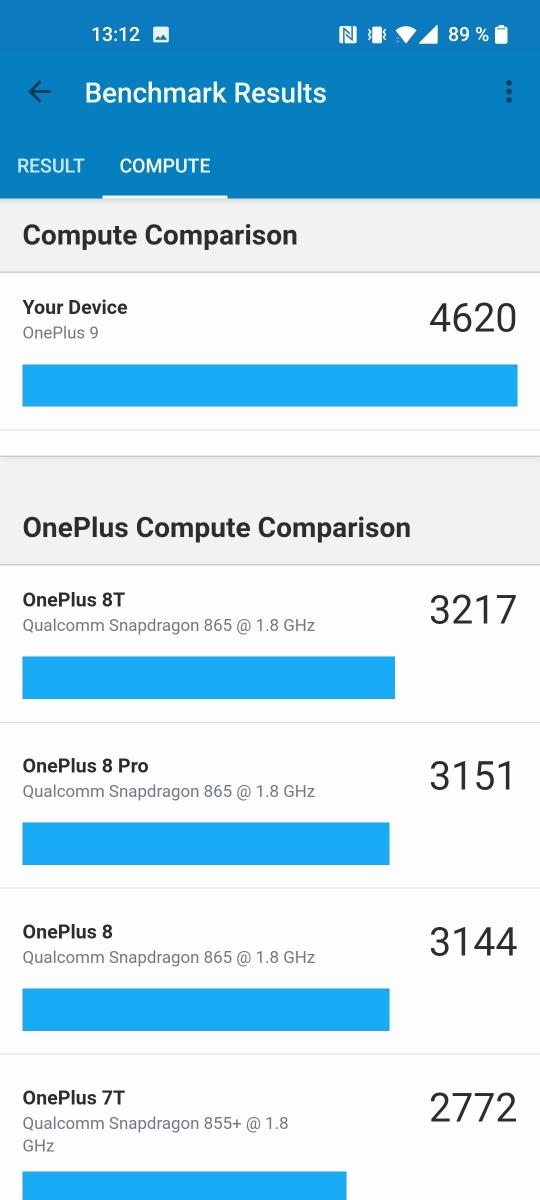Tap the OnePlus Compute Comparison header
The height and width of the screenshot is (1200, 540).
pyautogui.click(x=217, y=527)
